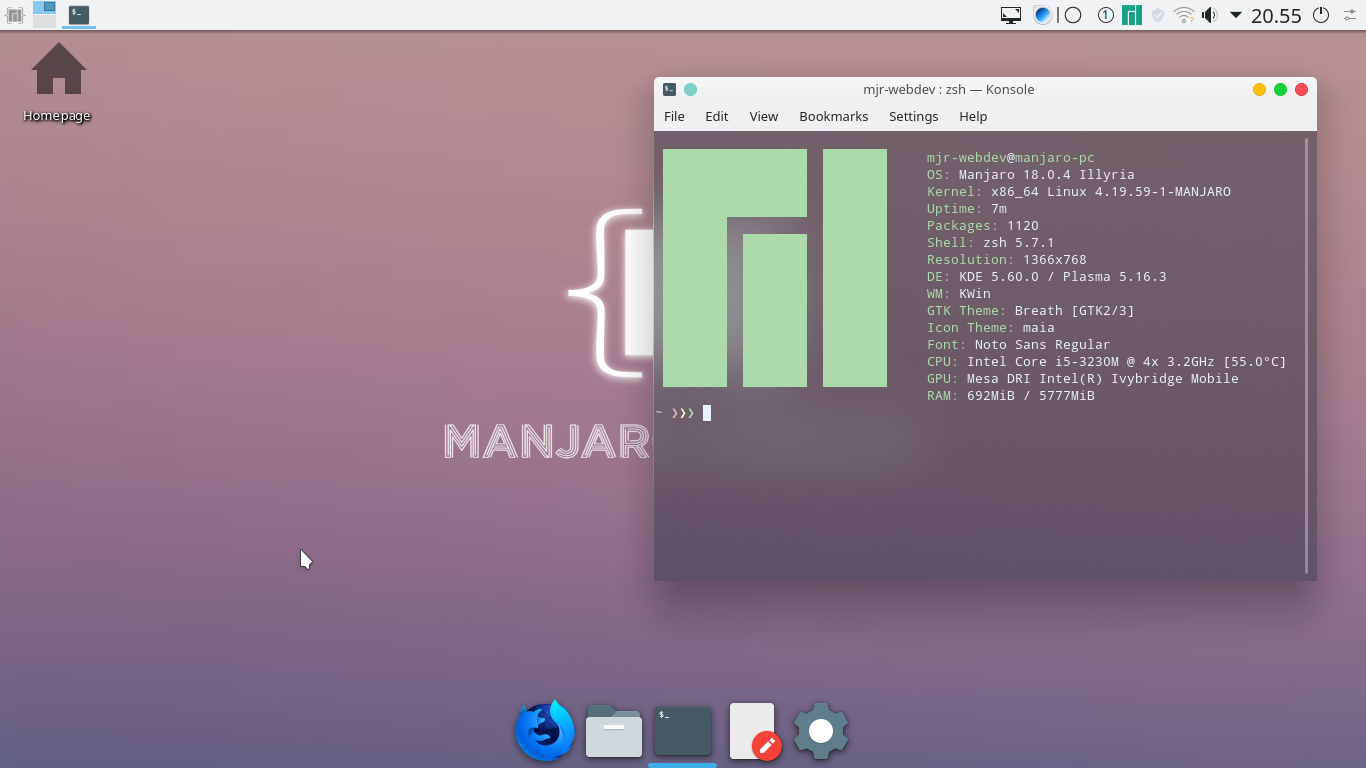Open the Help menu in Konsole
The height and width of the screenshot is (768, 1366).
point(973,116)
